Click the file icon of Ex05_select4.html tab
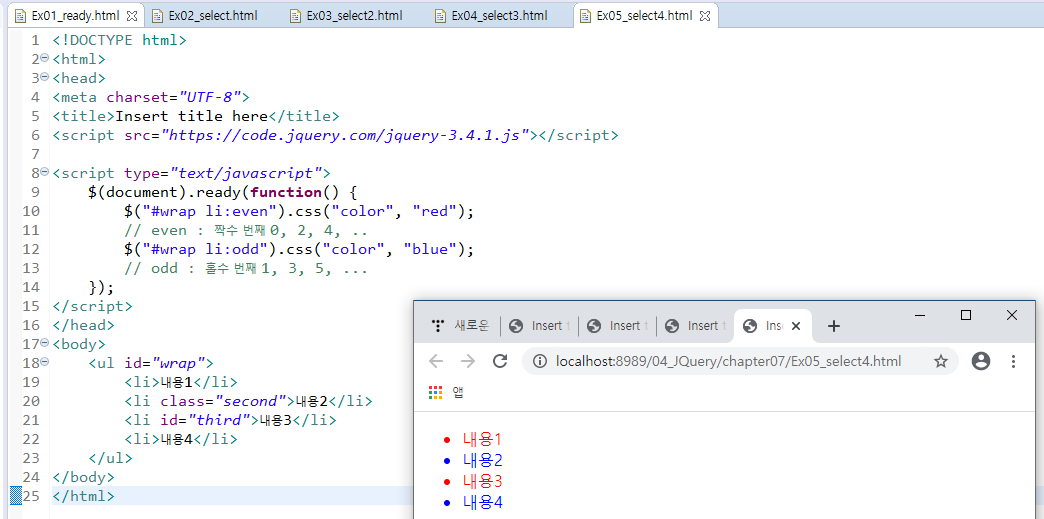The image size is (1044, 519). [585, 15]
